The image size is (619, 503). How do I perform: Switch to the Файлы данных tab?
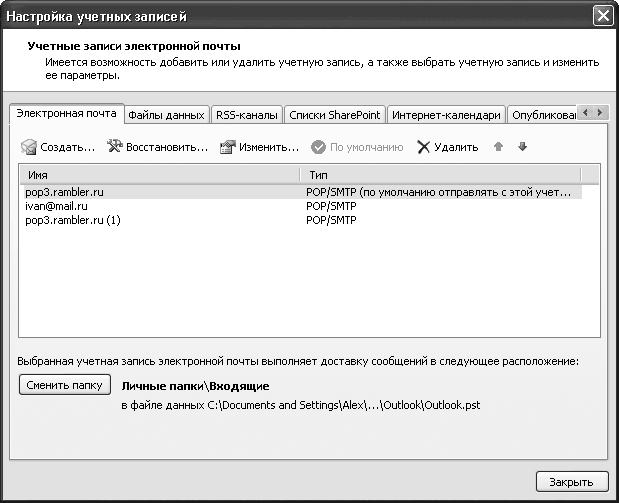tap(168, 115)
